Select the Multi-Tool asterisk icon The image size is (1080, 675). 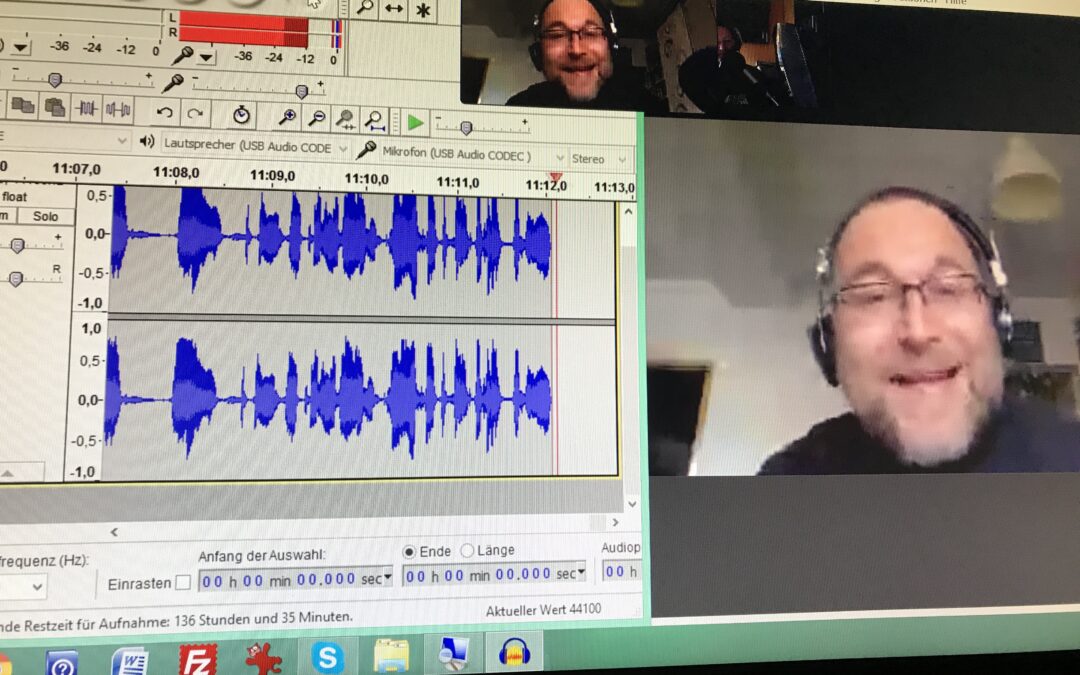click(423, 10)
